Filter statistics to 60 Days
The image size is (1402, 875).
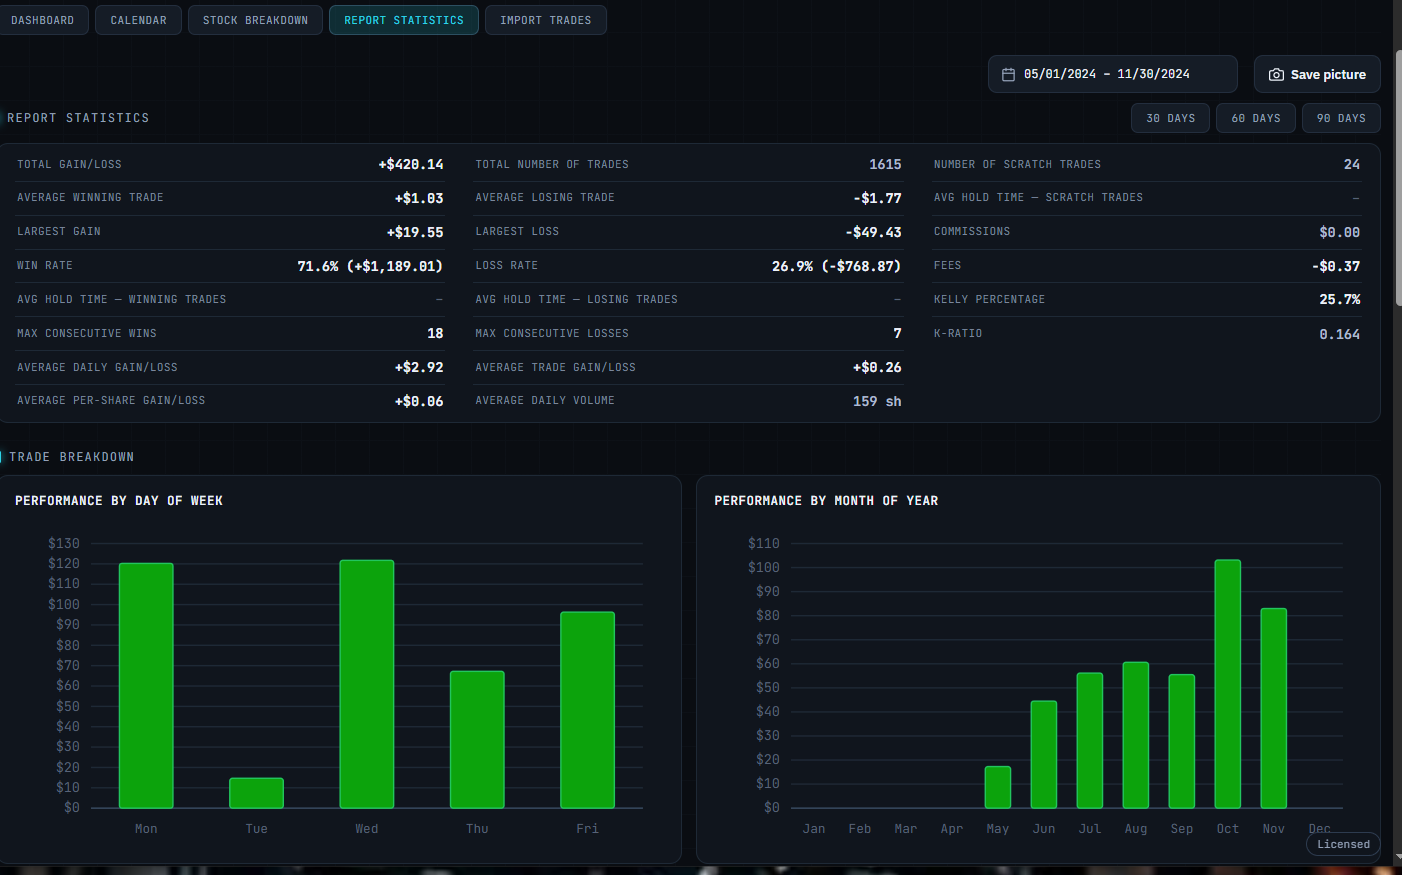(x=1255, y=118)
